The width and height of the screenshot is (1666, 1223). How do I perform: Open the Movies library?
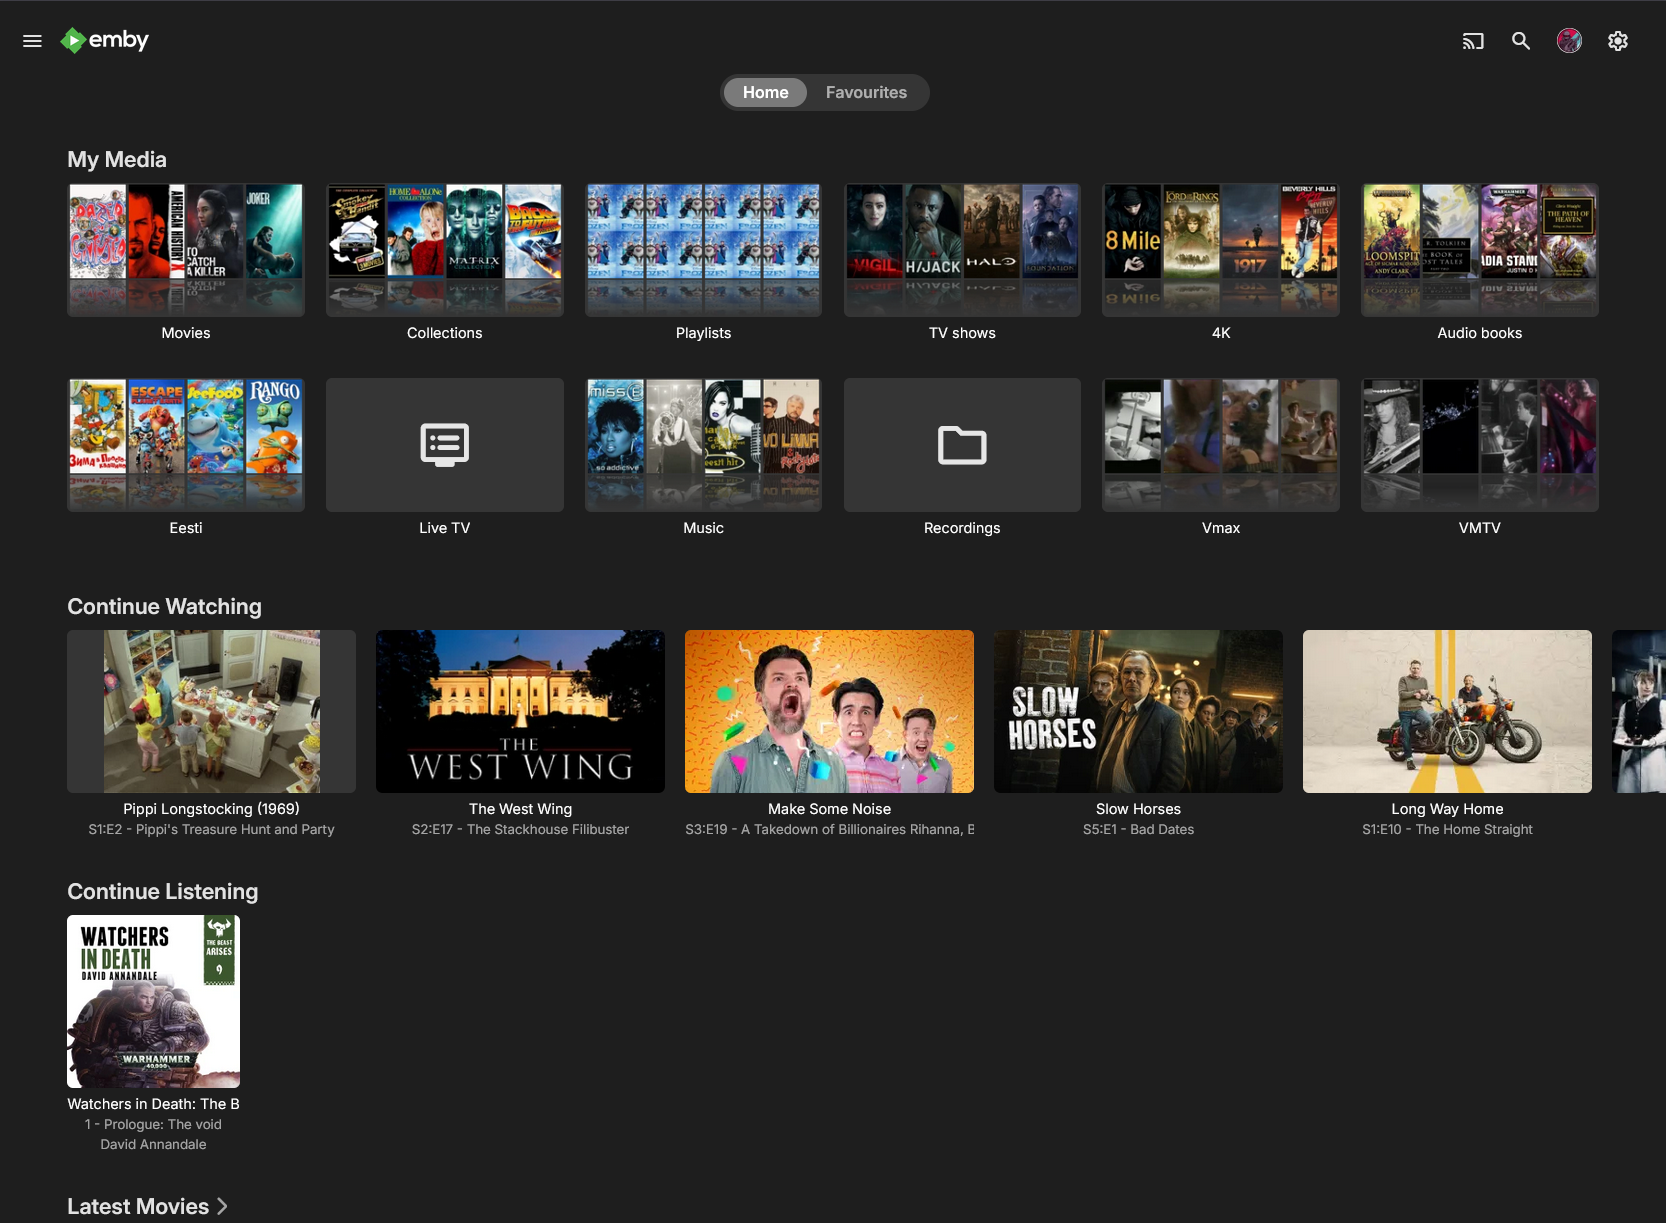[x=186, y=250]
